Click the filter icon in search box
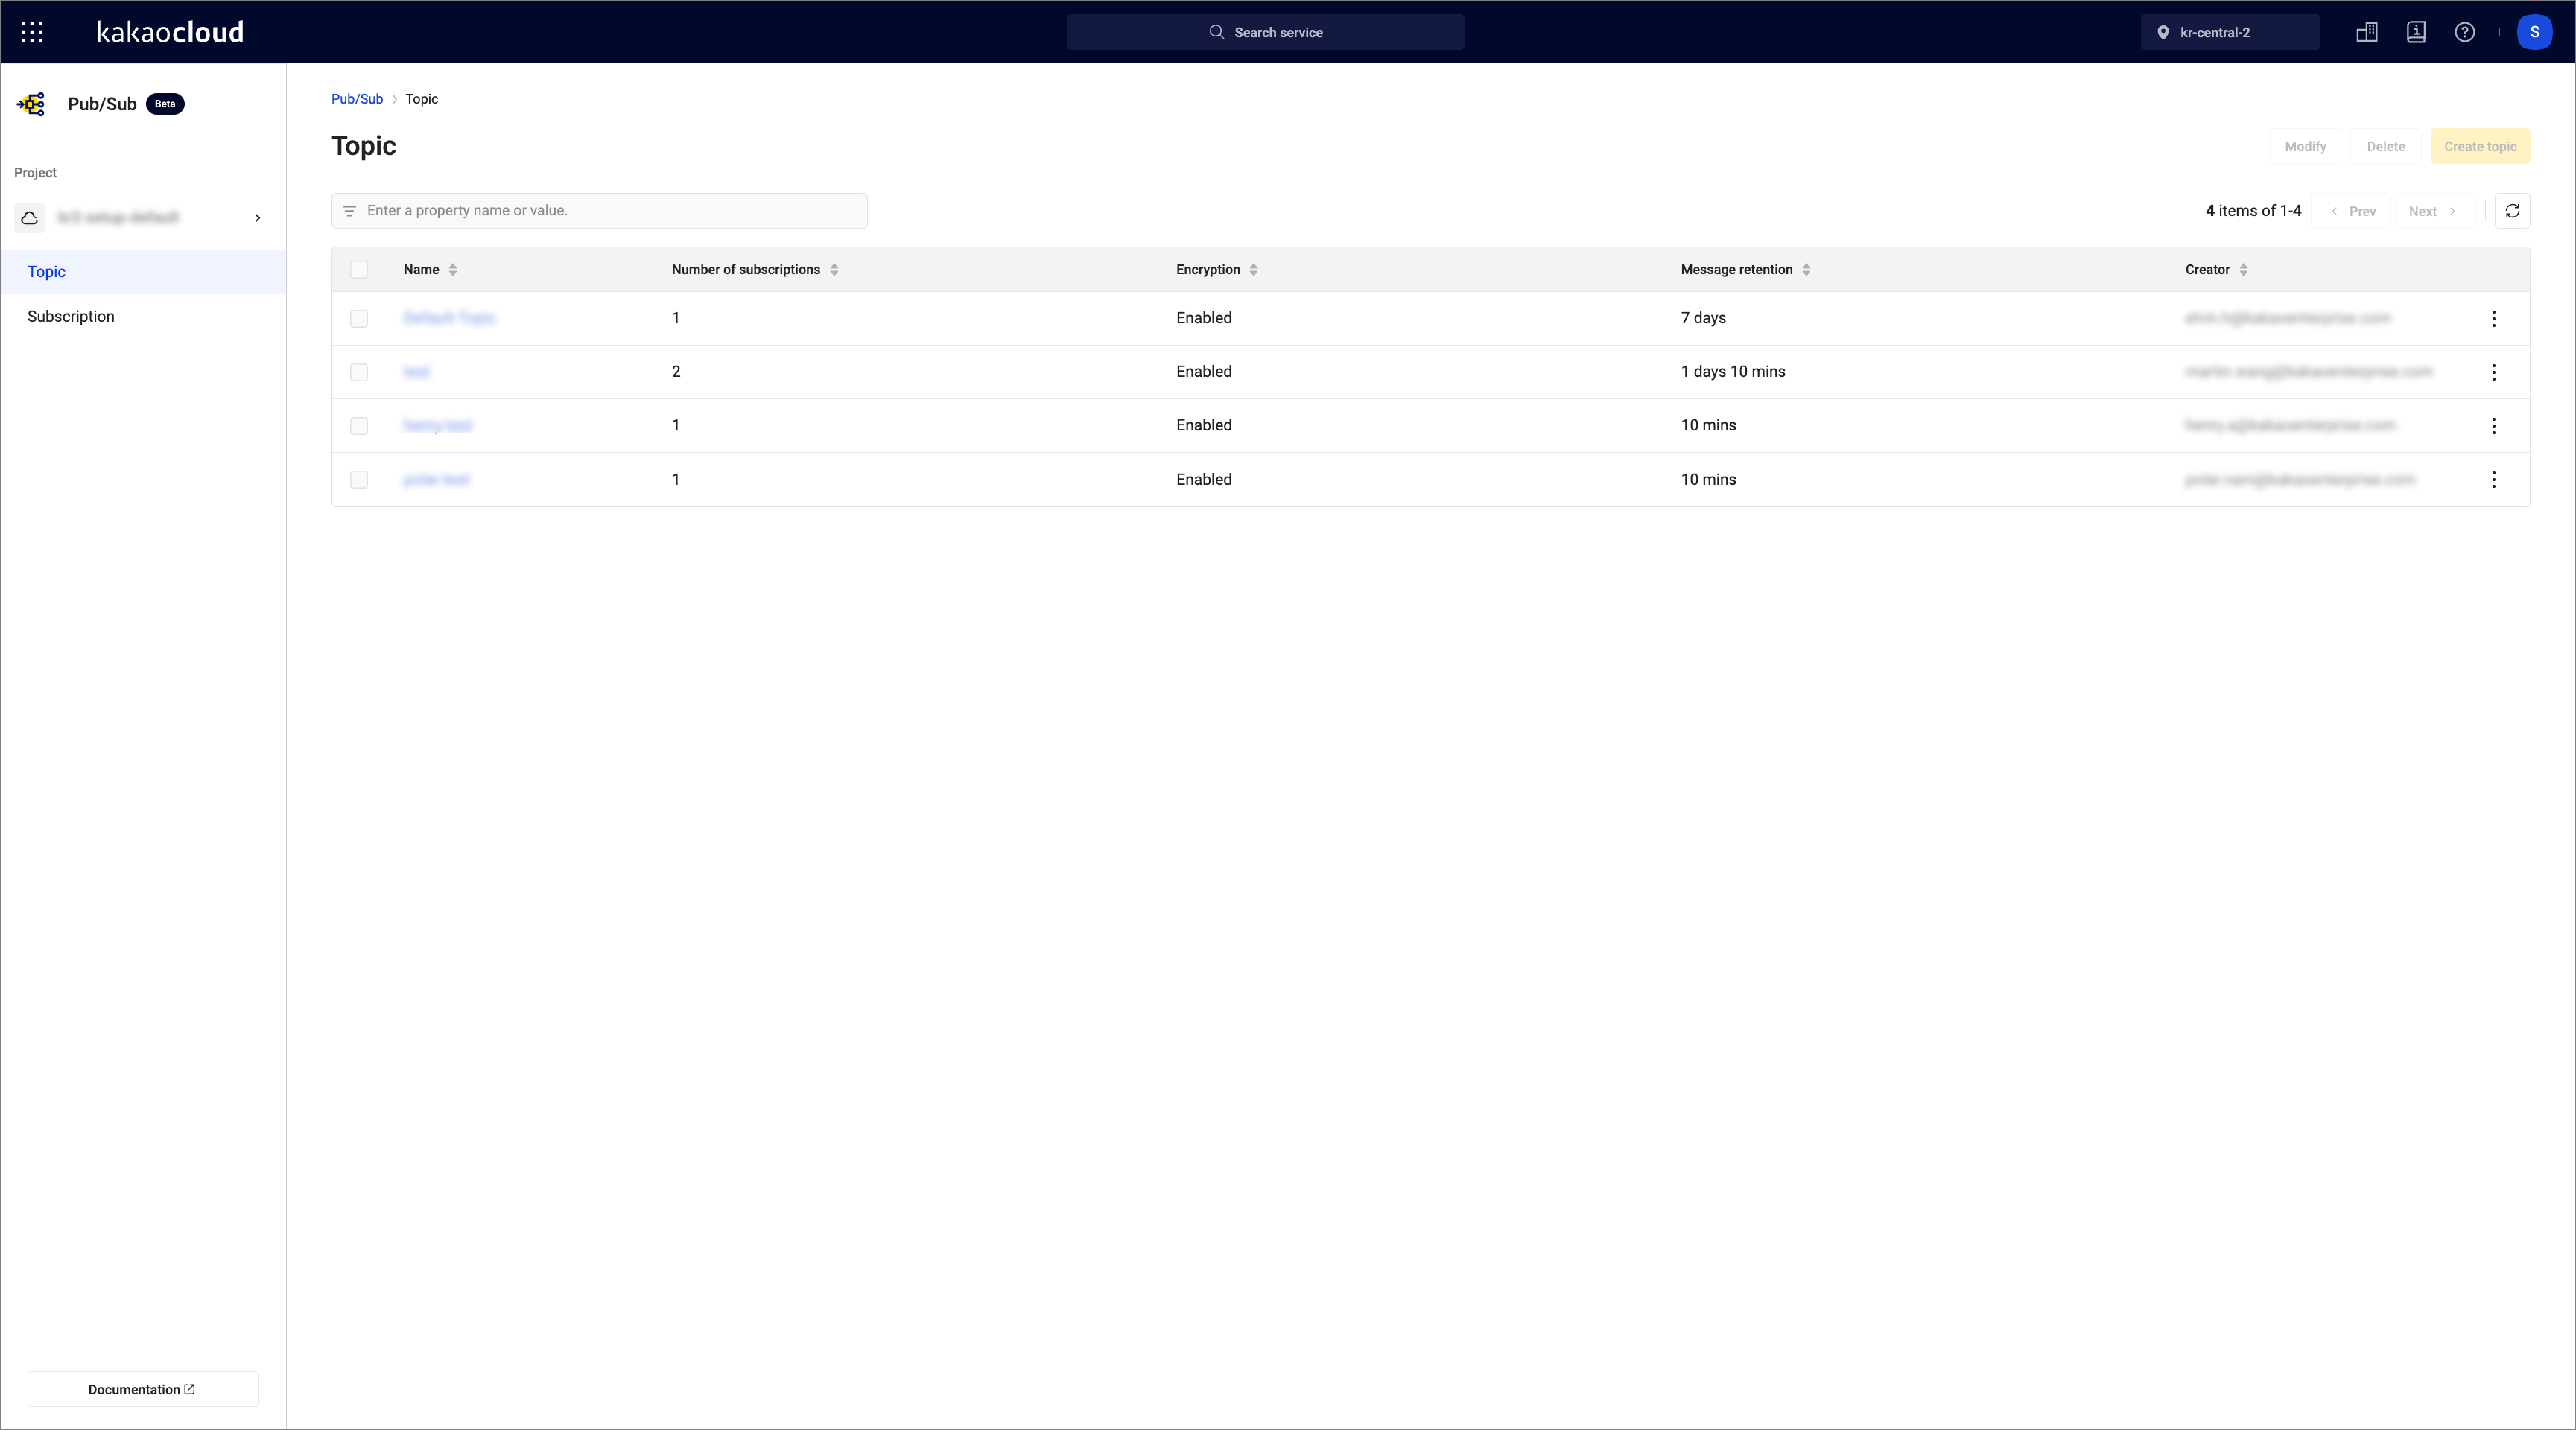The height and width of the screenshot is (1430, 2576). (349, 211)
